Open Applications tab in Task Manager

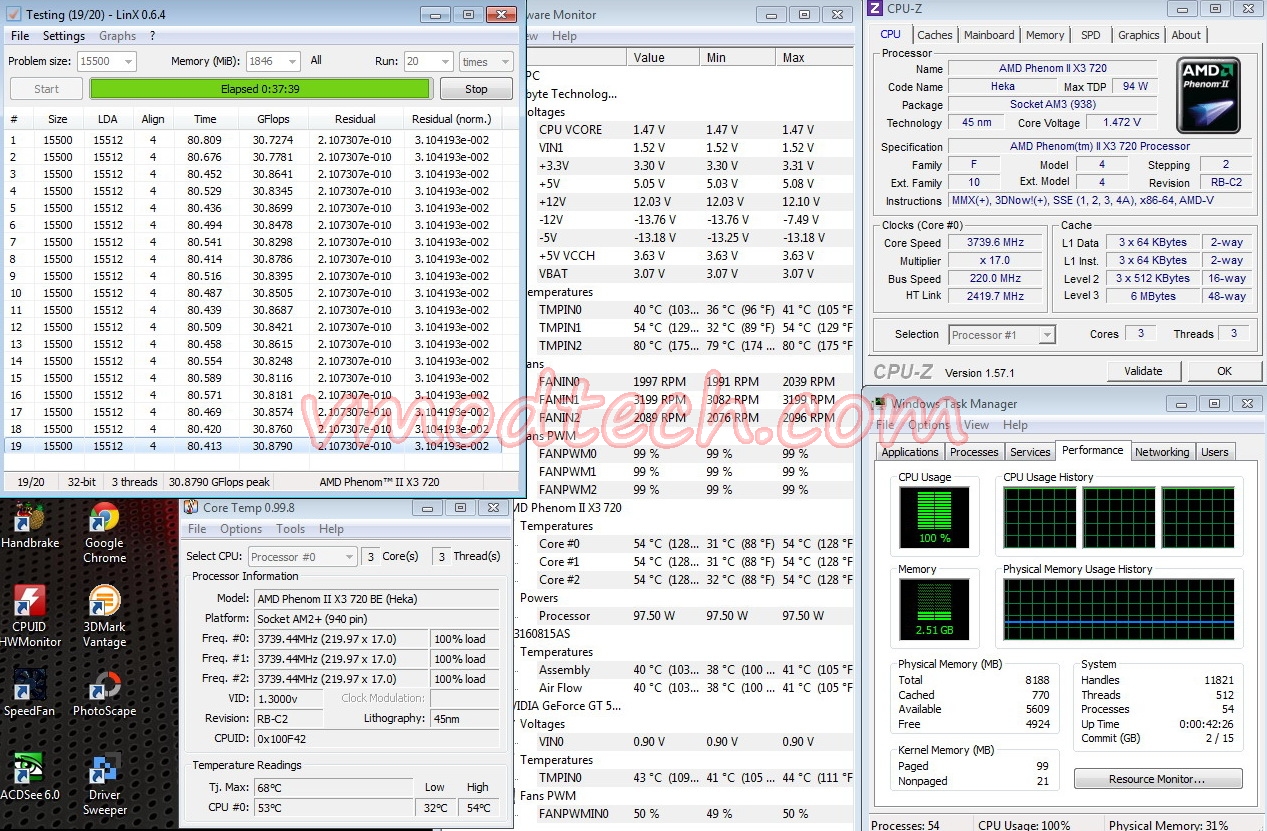(x=910, y=452)
